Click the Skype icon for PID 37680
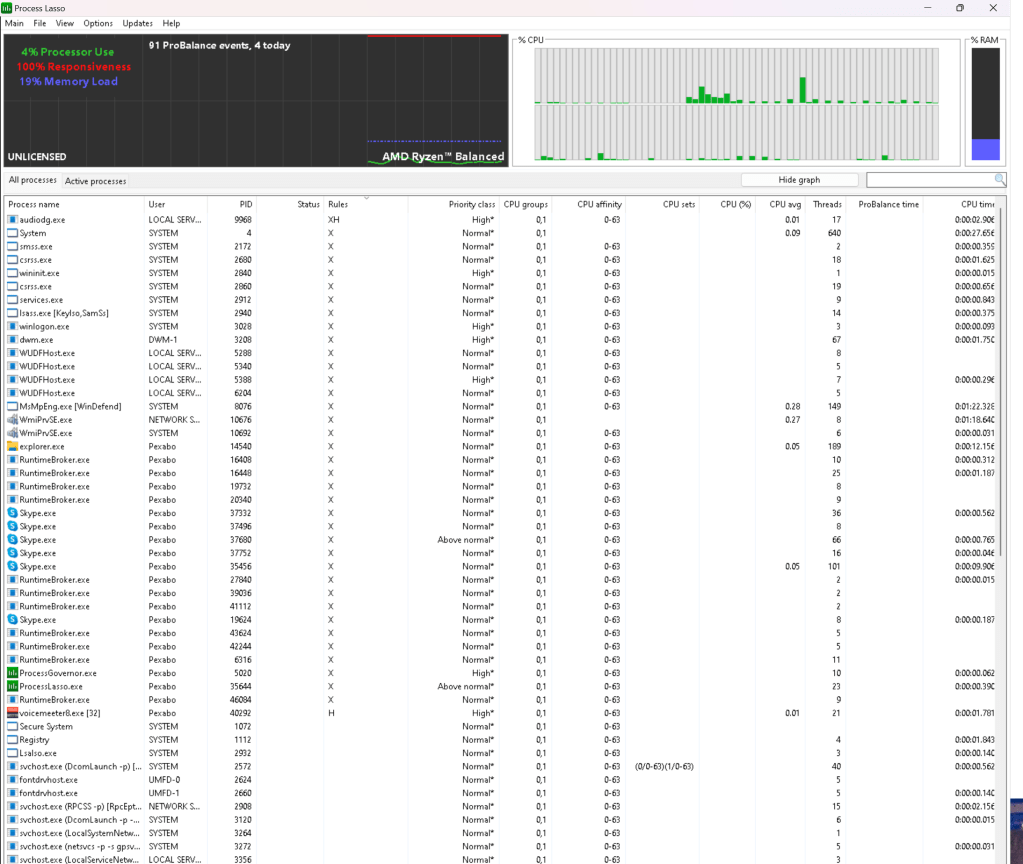This screenshot has width=1023, height=864. 12,540
